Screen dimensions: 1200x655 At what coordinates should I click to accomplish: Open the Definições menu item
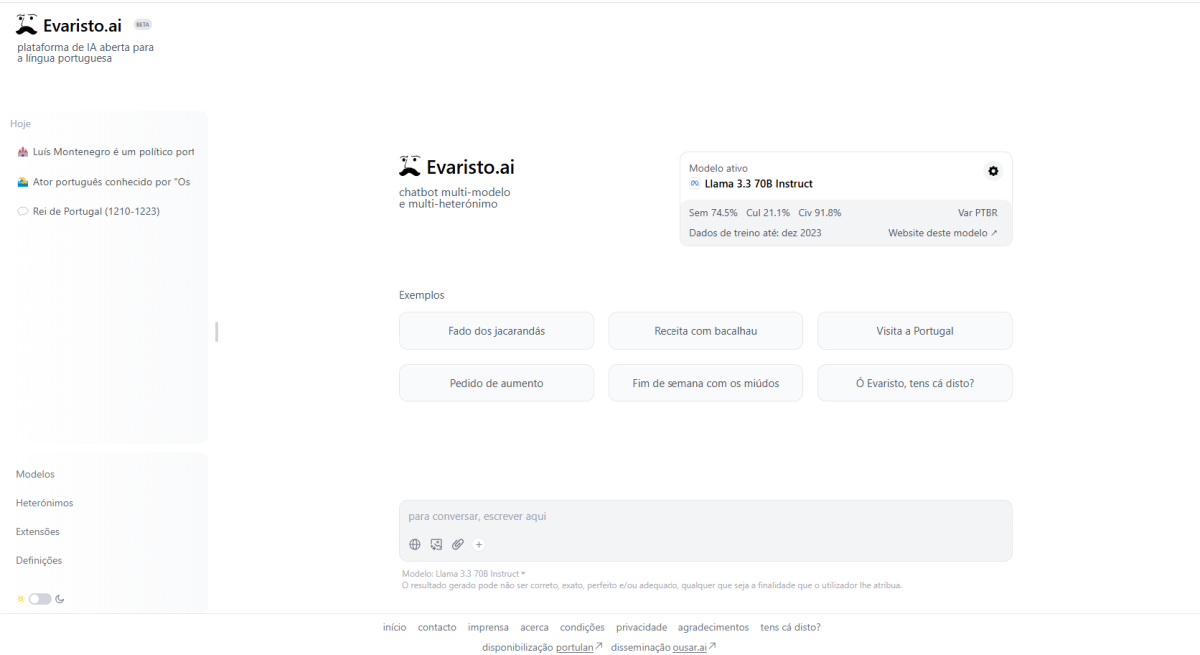(39, 561)
